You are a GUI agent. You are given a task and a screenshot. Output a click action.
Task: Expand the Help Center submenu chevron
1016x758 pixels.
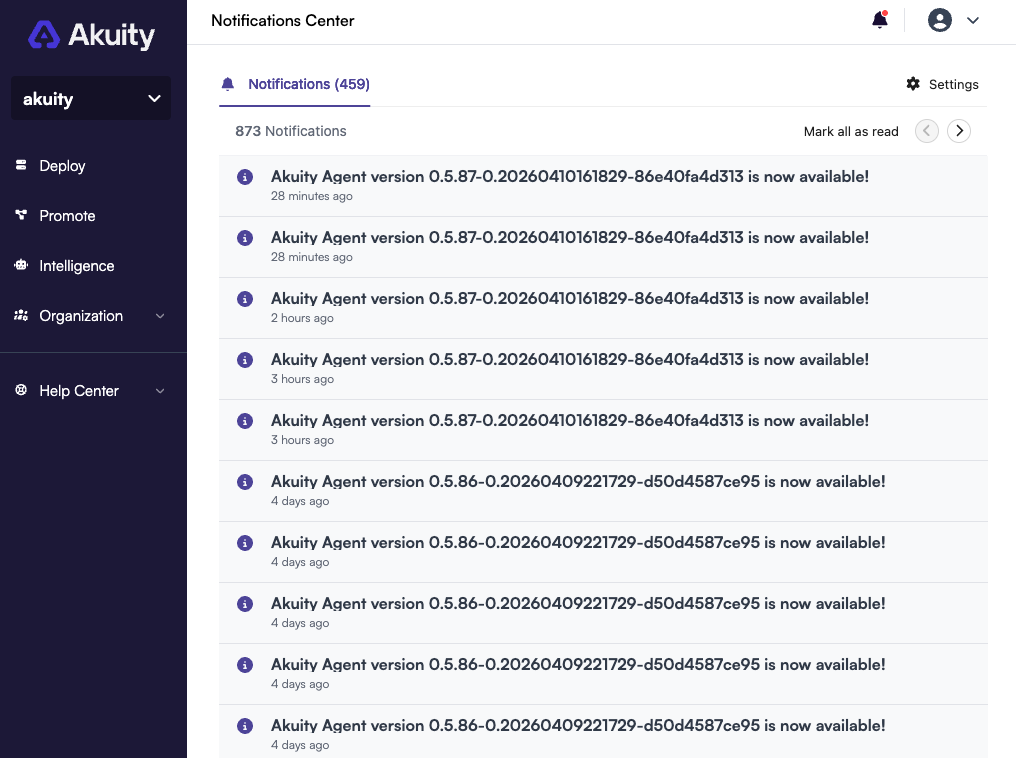pyautogui.click(x=160, y=391)
